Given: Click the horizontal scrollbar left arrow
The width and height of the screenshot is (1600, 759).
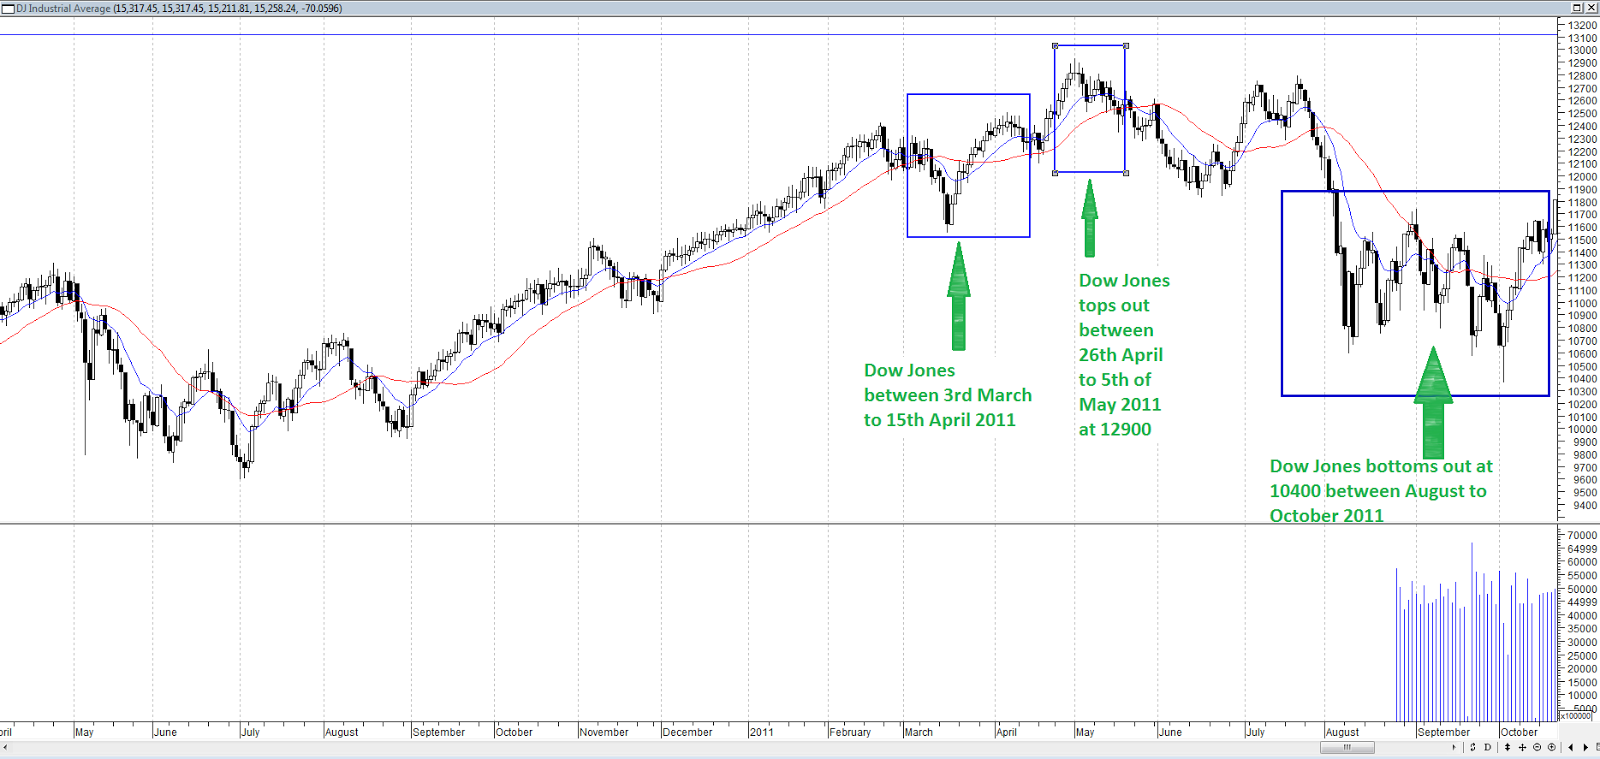Looking at the screenshot, I should tap(5, 747).
